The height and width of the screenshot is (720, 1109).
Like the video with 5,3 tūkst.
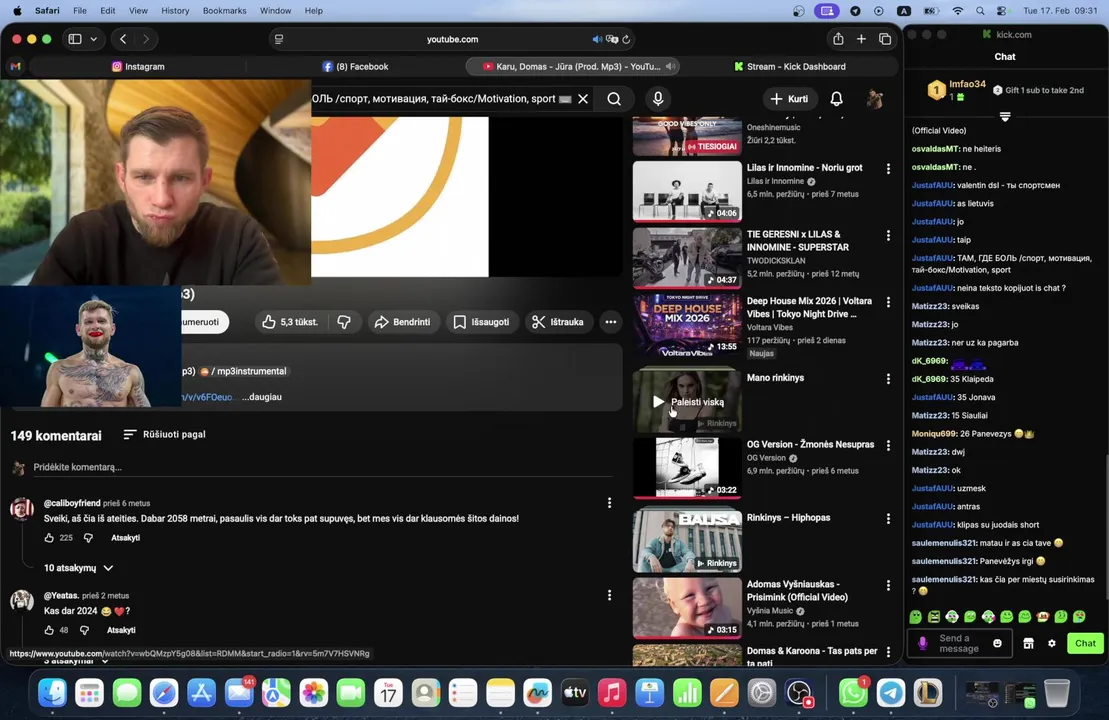(290, 322)
